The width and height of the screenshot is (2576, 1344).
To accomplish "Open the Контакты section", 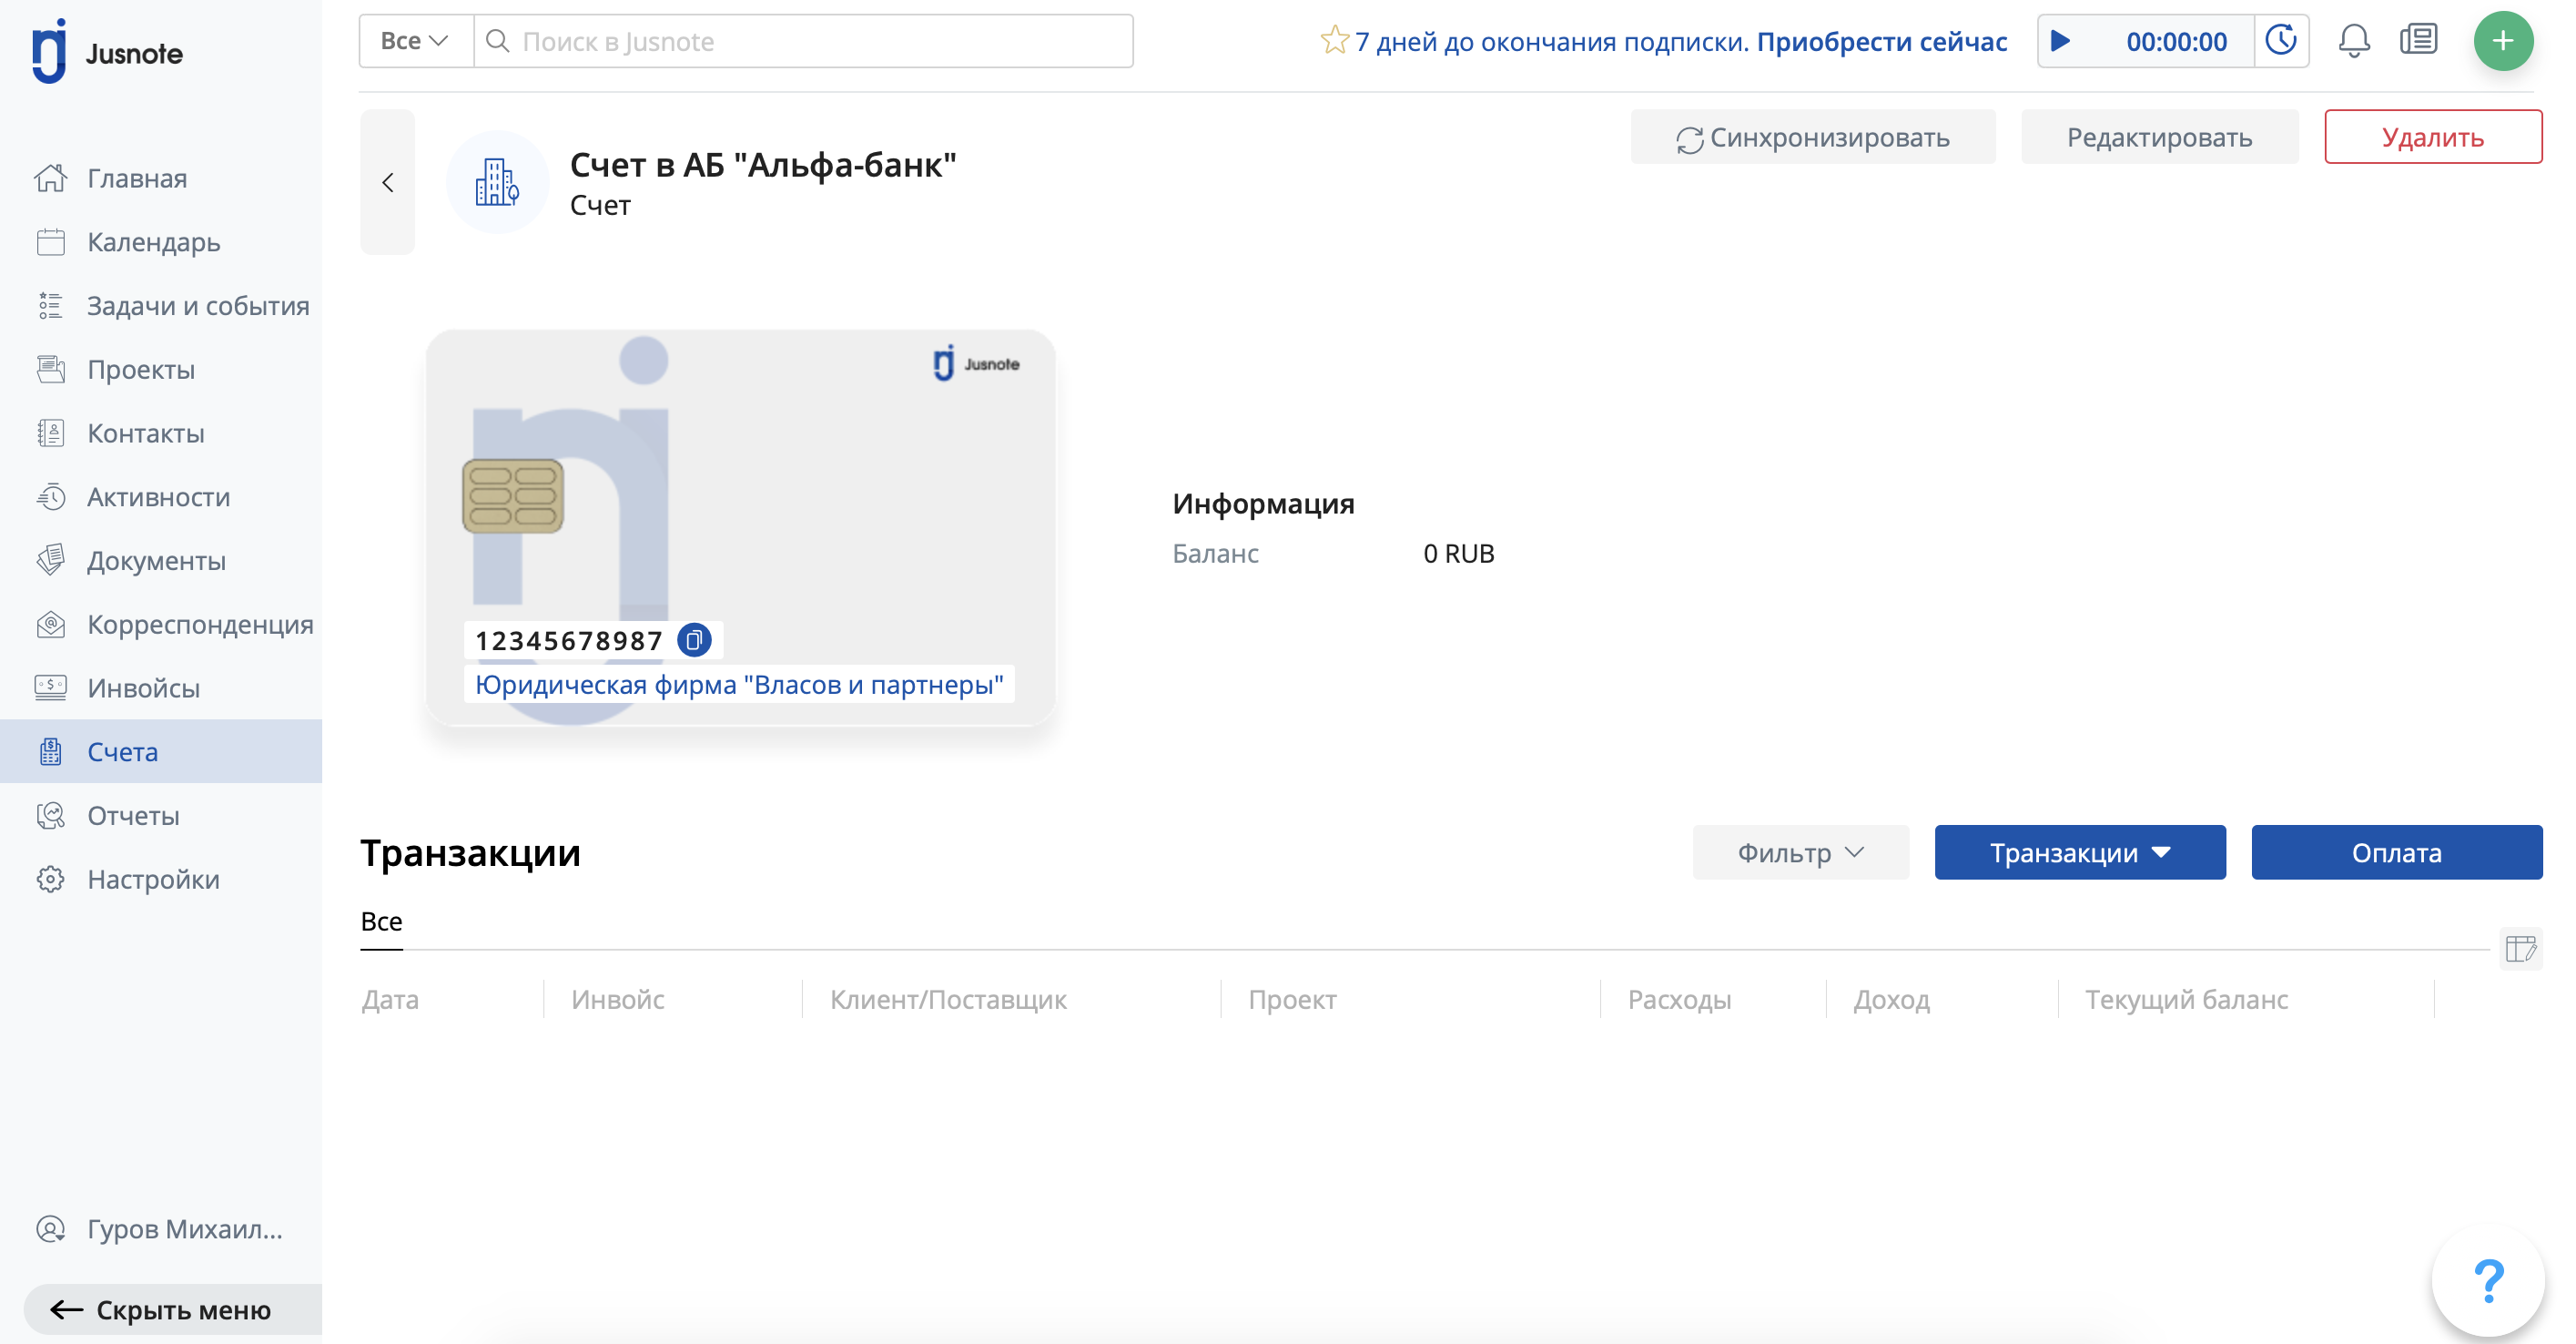I will pos(146,433).
